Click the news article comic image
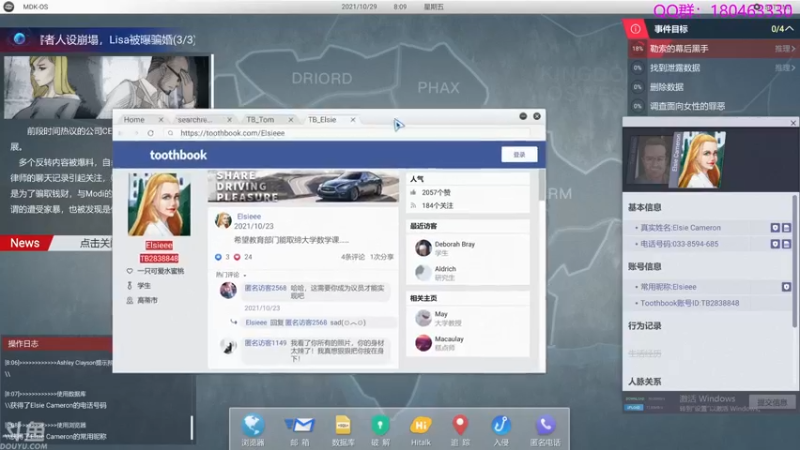This screenshot has height=450, width=800. click(107, 87)
